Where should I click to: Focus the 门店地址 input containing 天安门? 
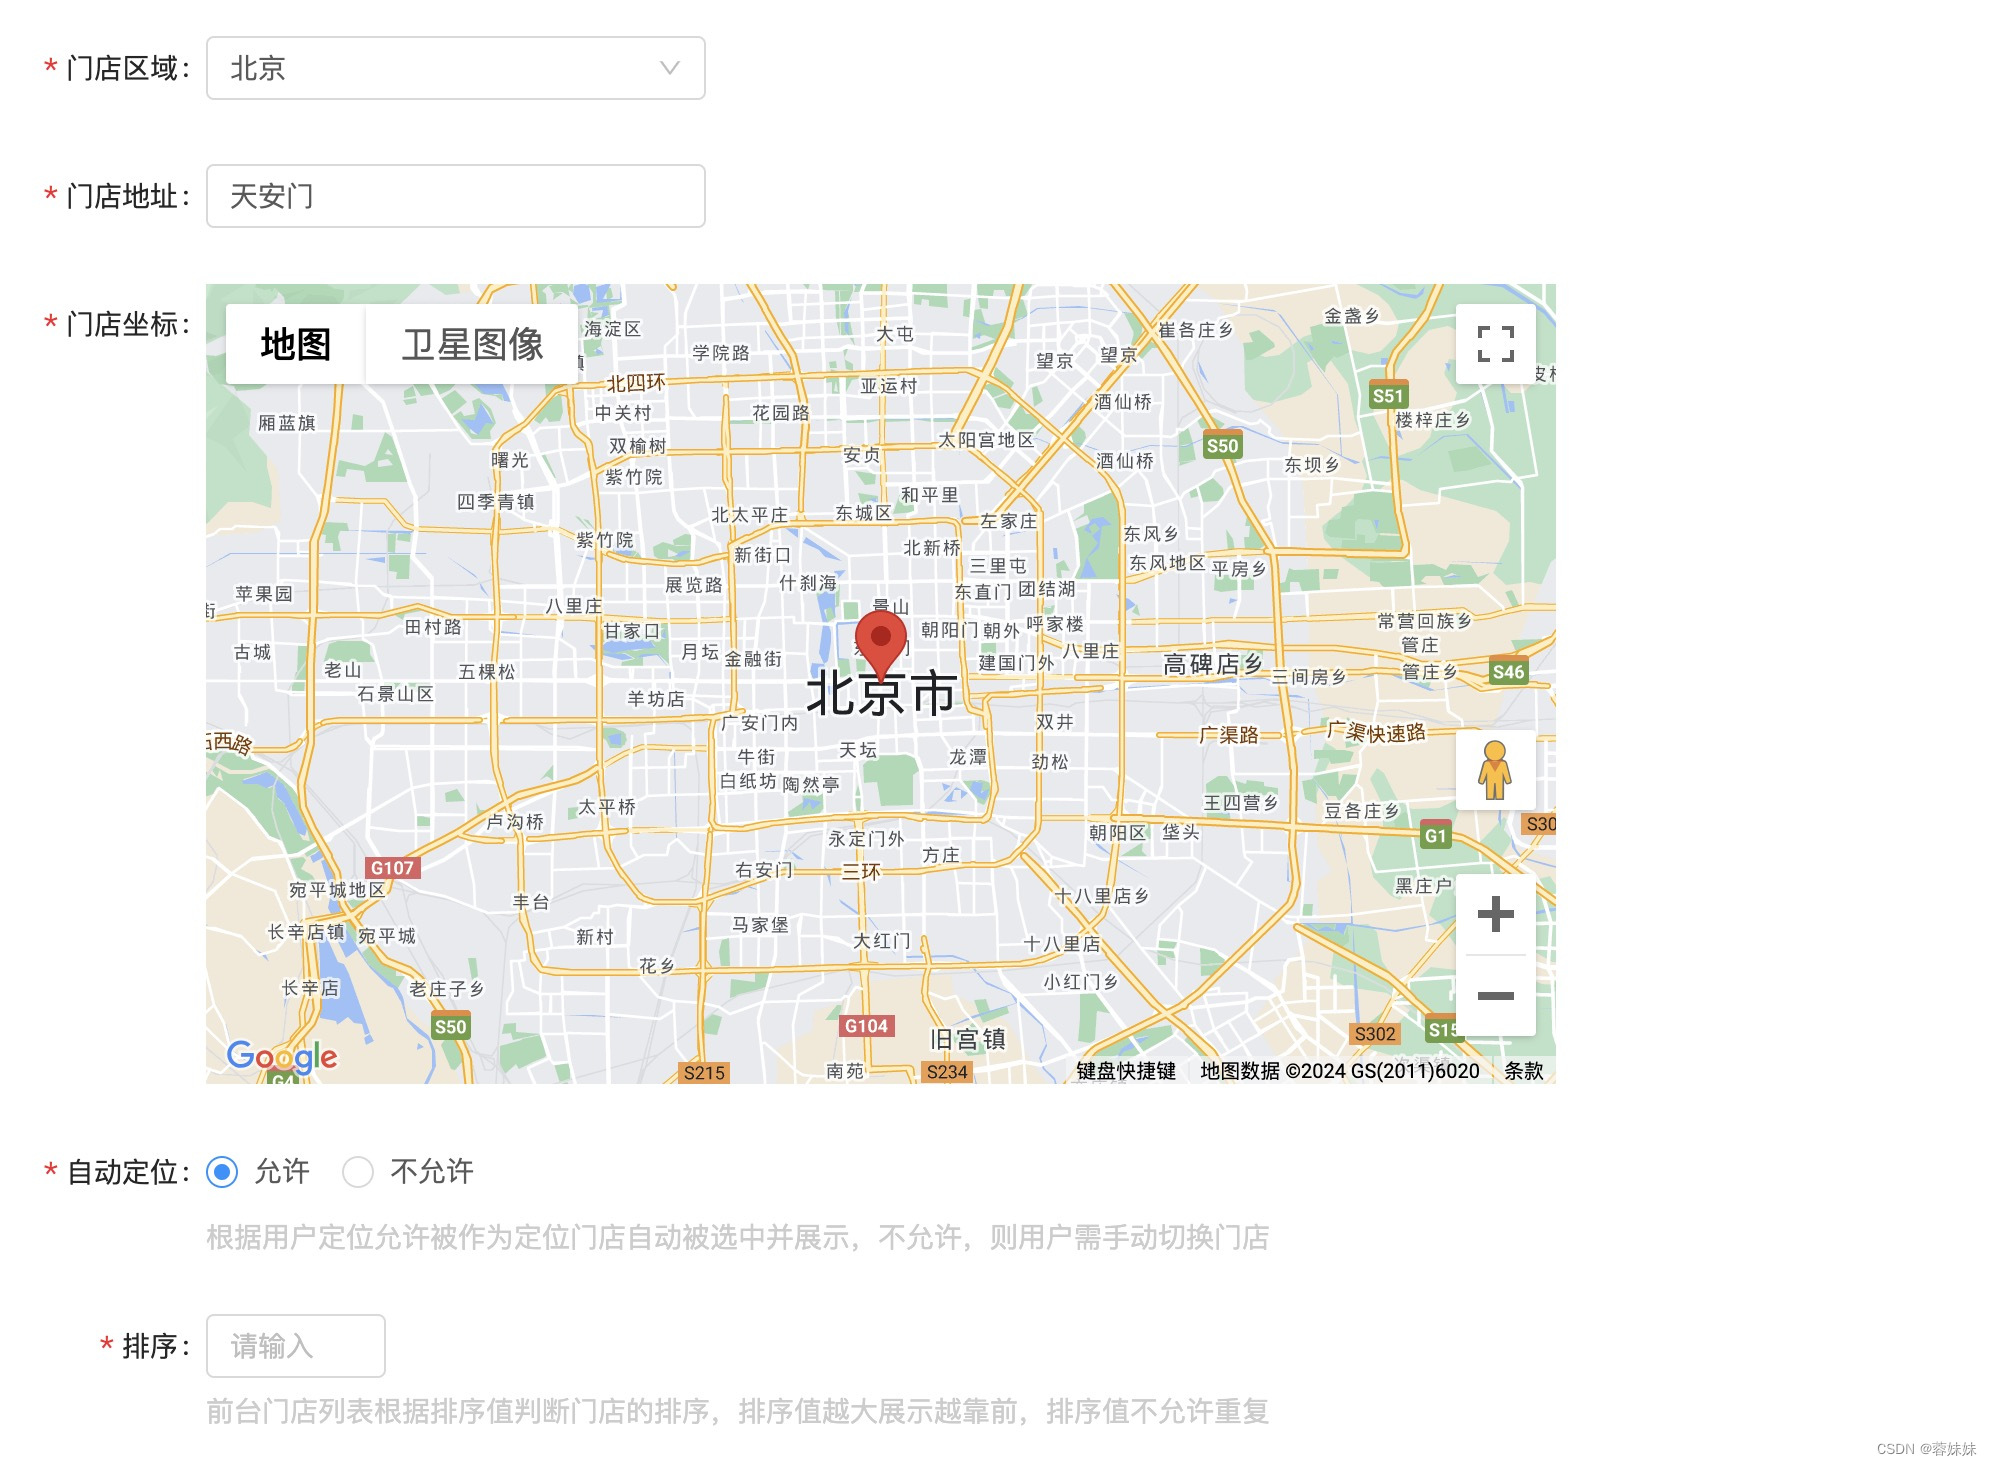455,196
